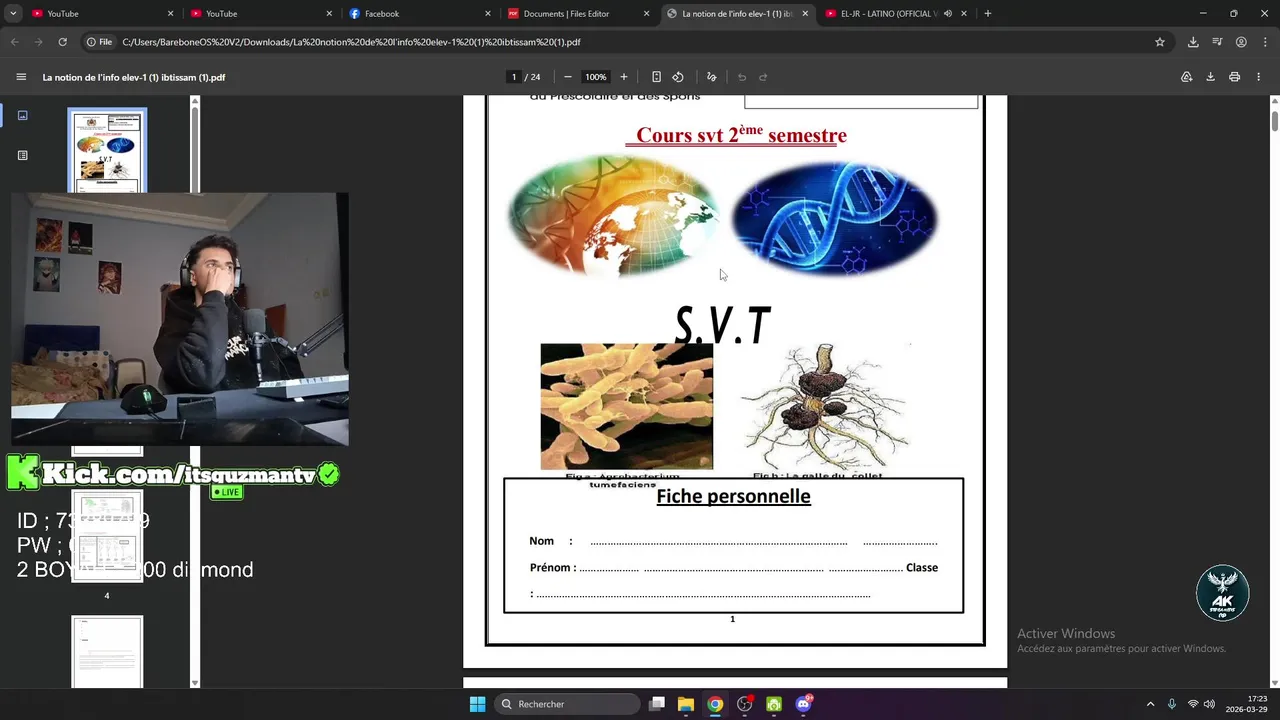Open the tab search dropdown
This screenshot has width=1280, height=720.
tap(13, 13)
